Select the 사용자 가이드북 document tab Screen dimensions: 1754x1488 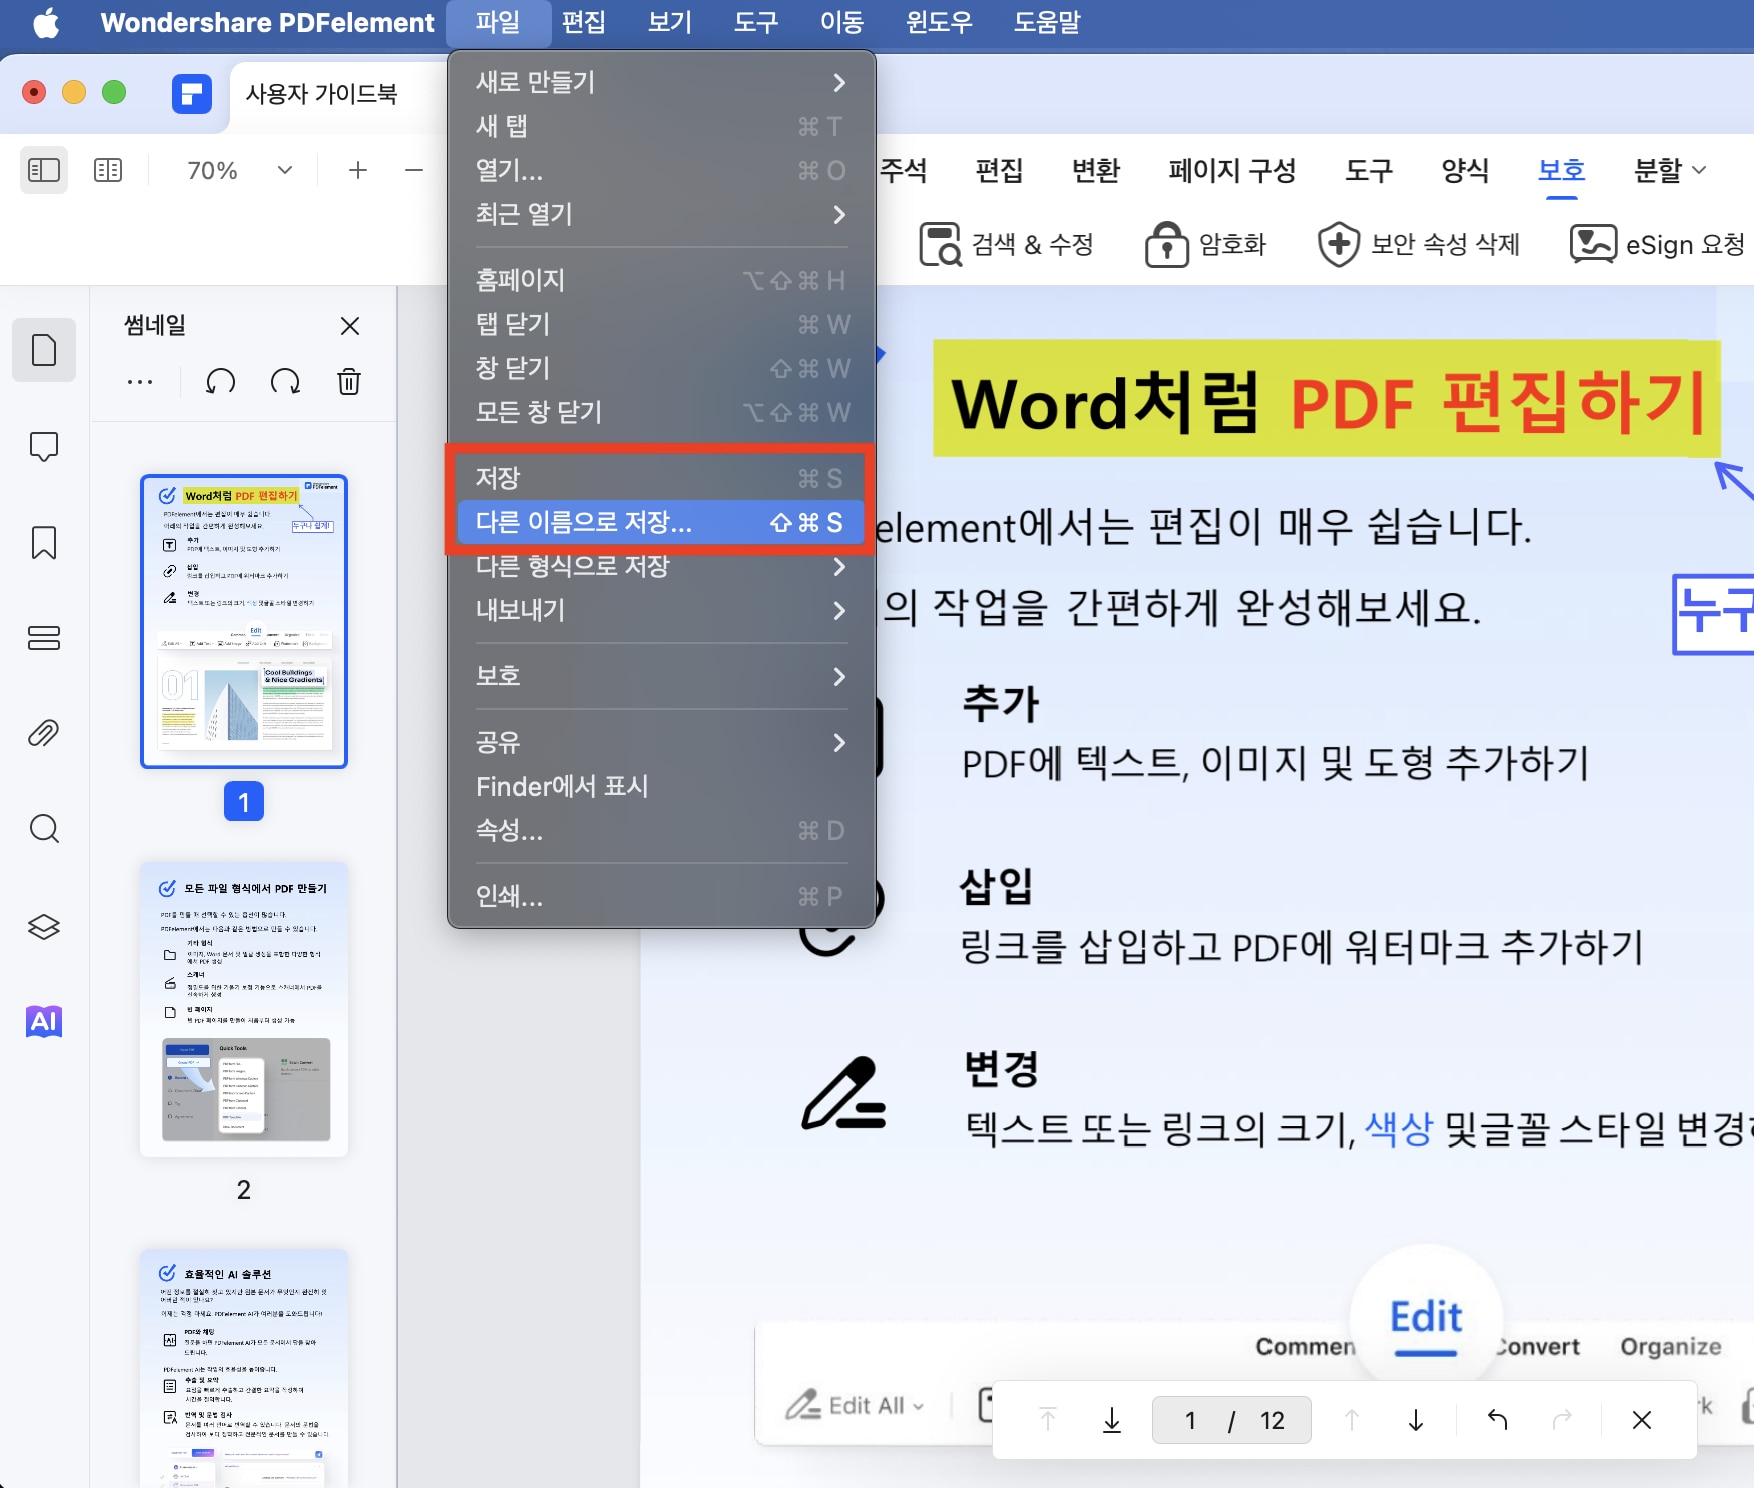point(322,94)
